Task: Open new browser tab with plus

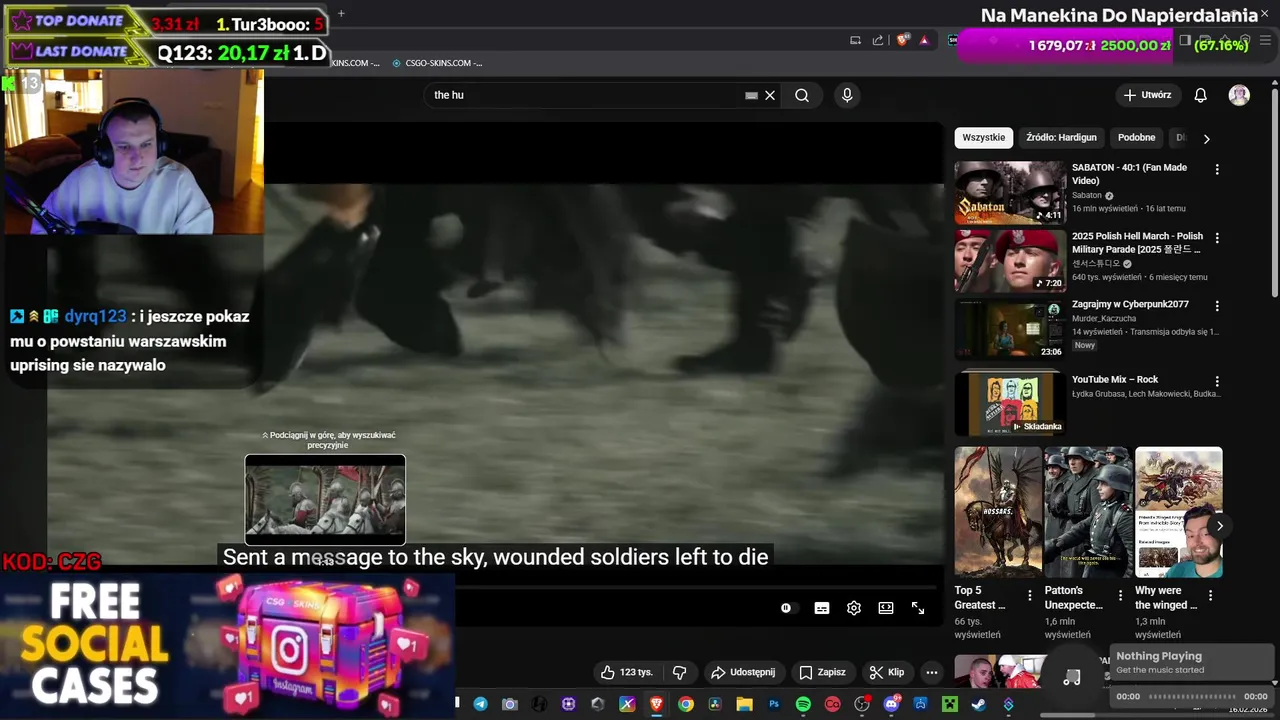Action: tap(341, 14)
